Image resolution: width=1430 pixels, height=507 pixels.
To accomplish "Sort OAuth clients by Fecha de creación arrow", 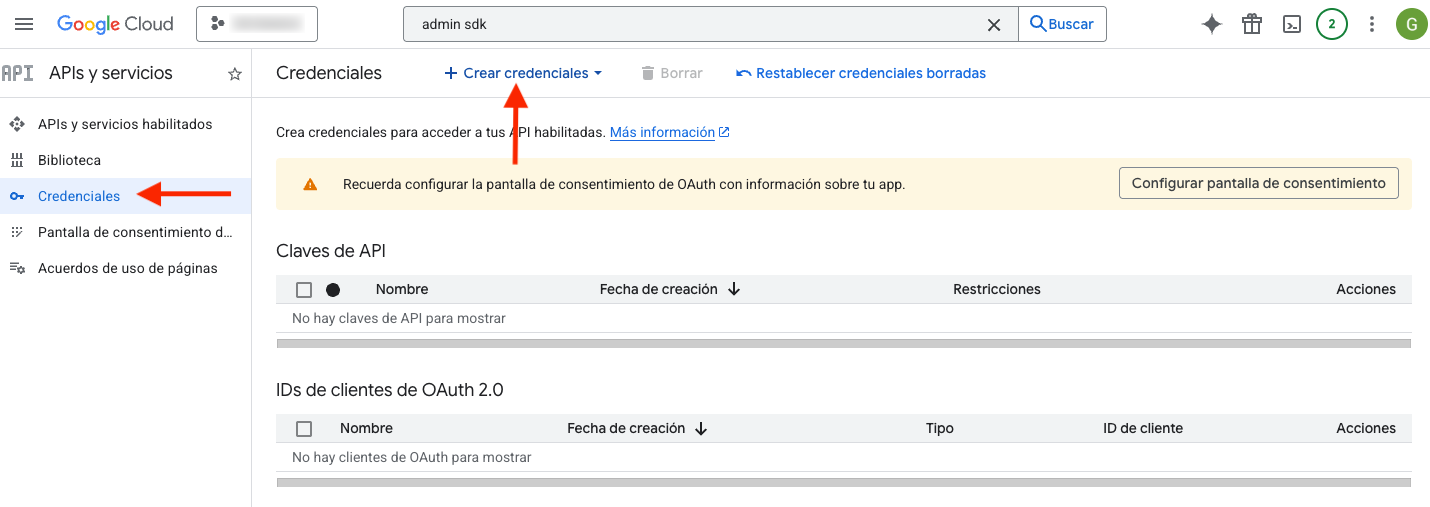I will point(701,429).
